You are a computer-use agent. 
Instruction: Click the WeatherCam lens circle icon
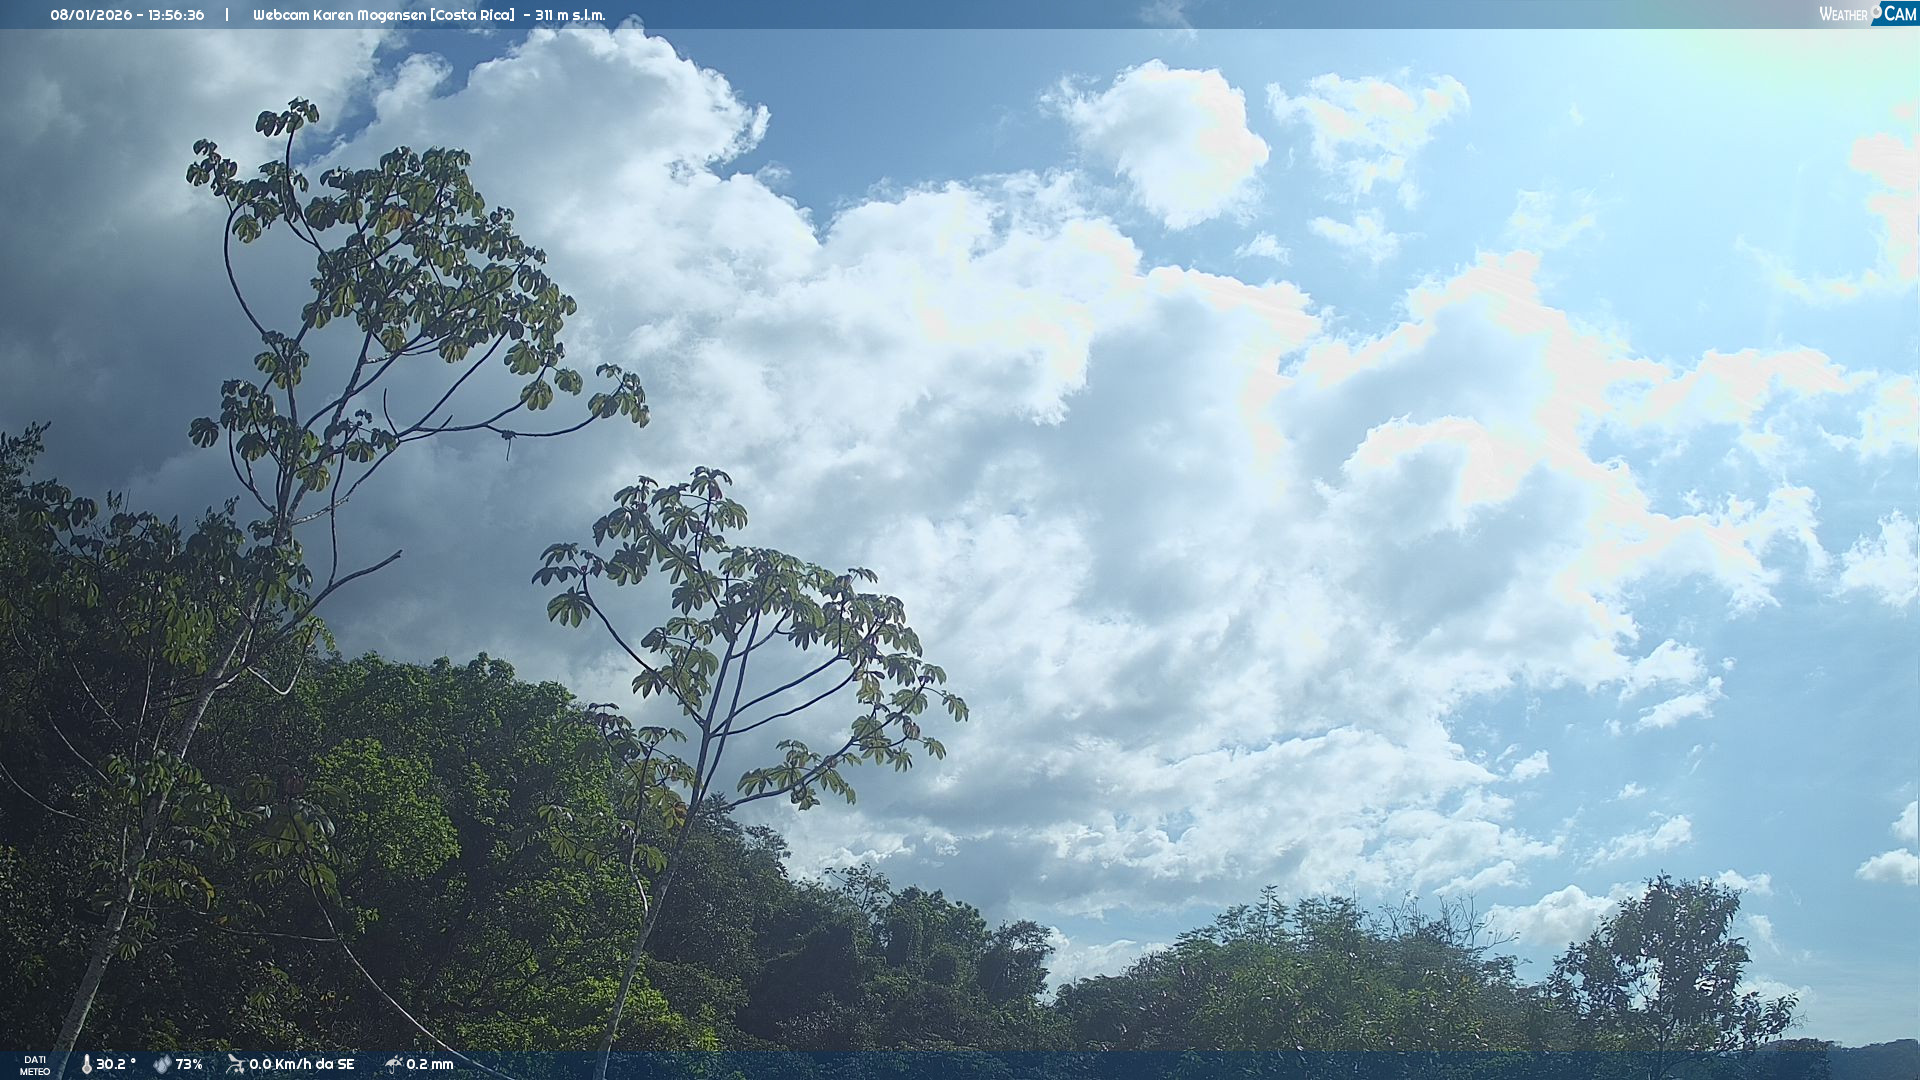tap(1876, 10)
